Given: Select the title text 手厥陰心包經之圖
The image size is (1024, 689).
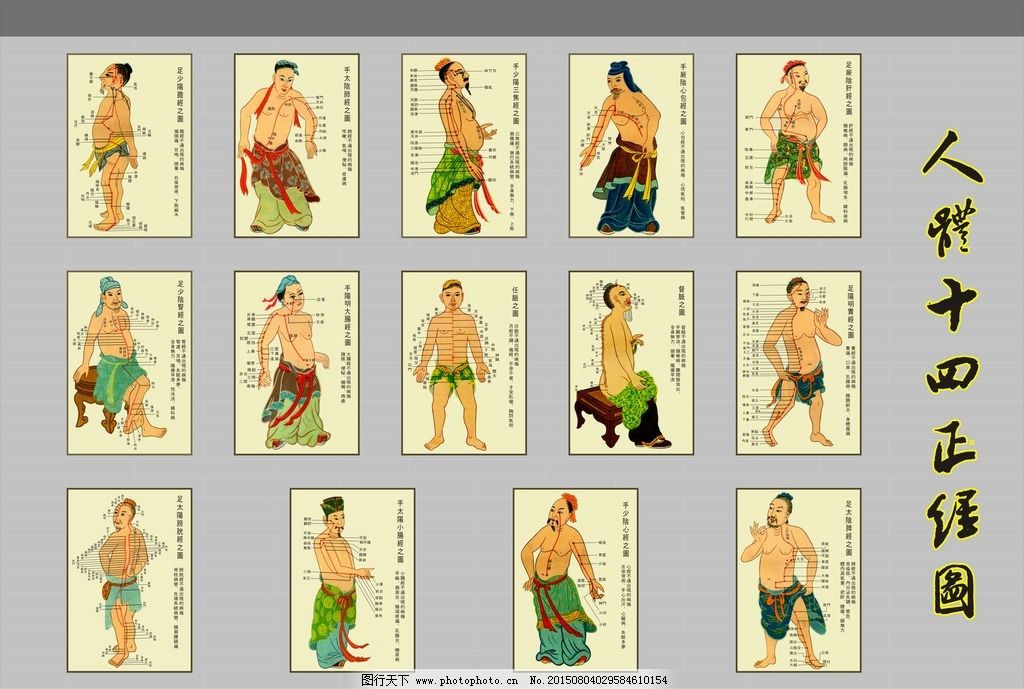Looking at the screenshot, I should pos(683,93).
